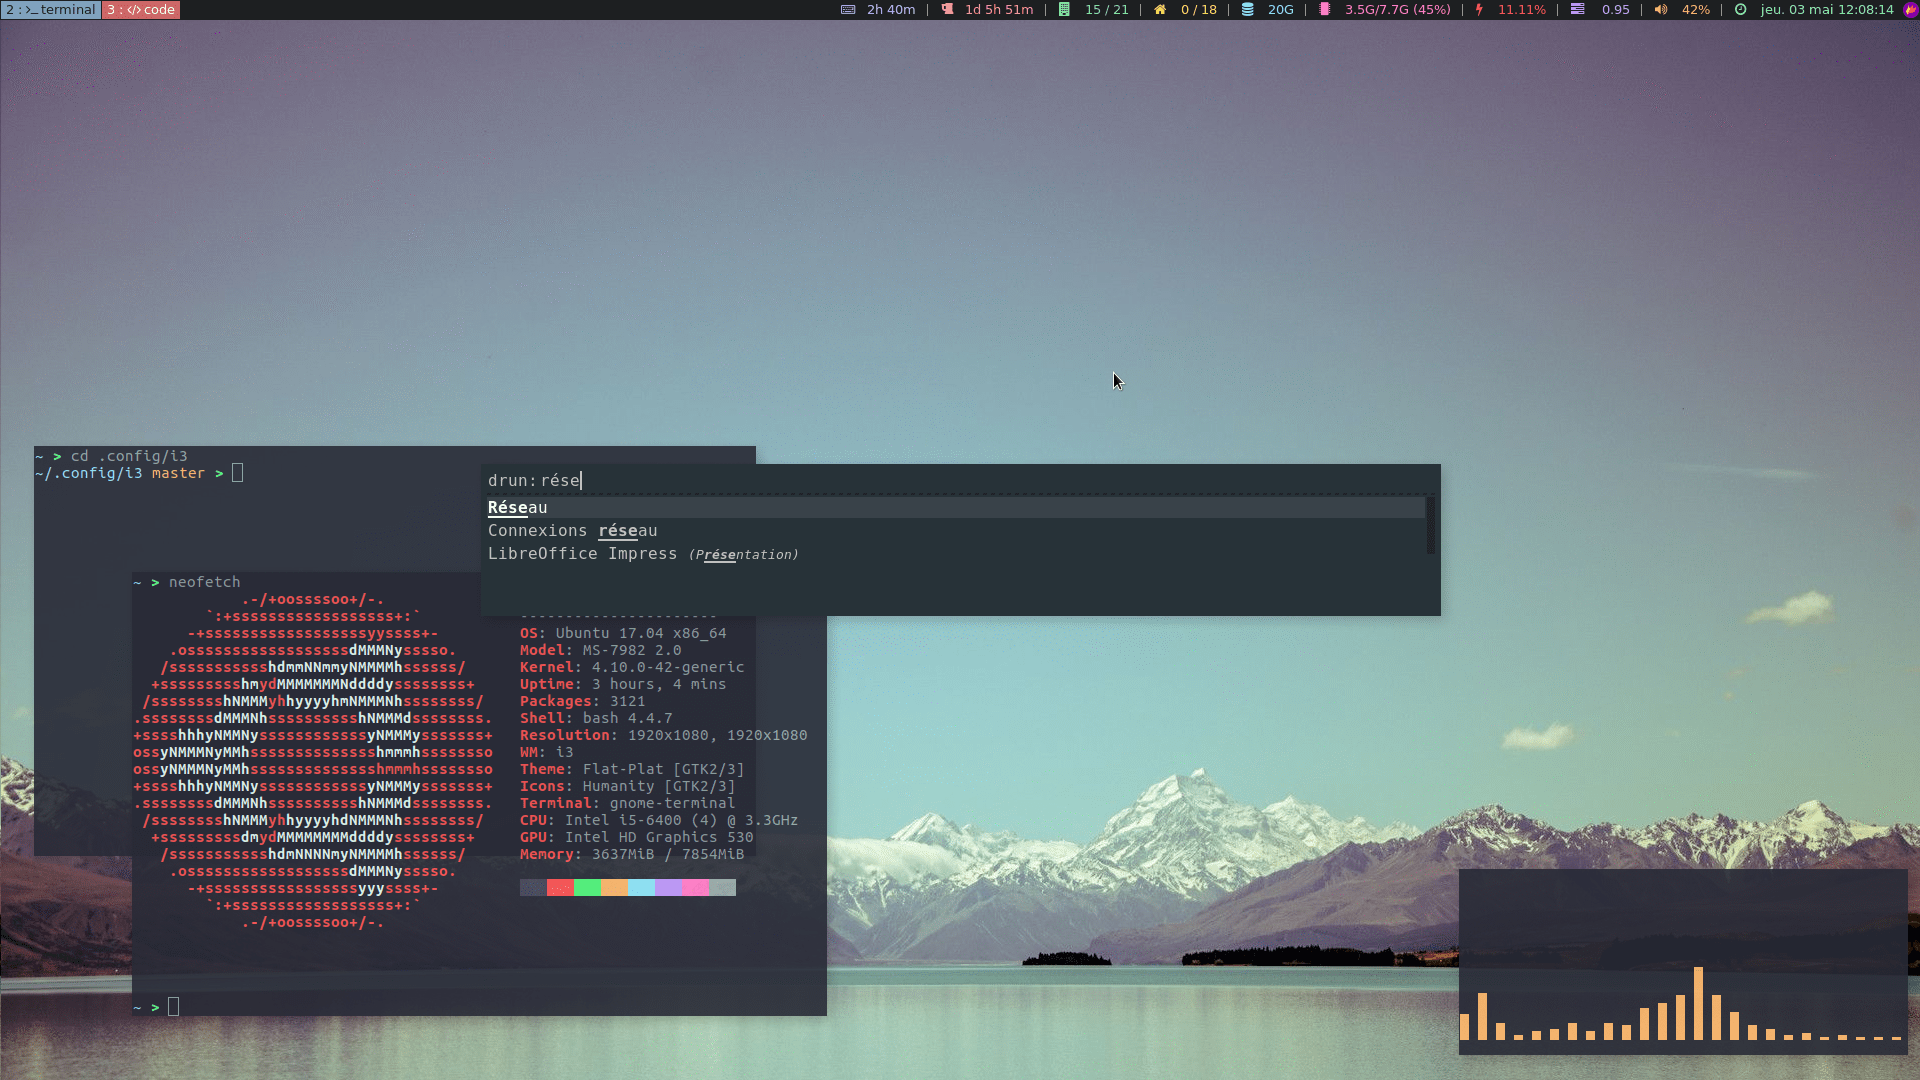Click the WM: i3 line
This screenshot has width=1920, height=1080.
tap(546, 752)
